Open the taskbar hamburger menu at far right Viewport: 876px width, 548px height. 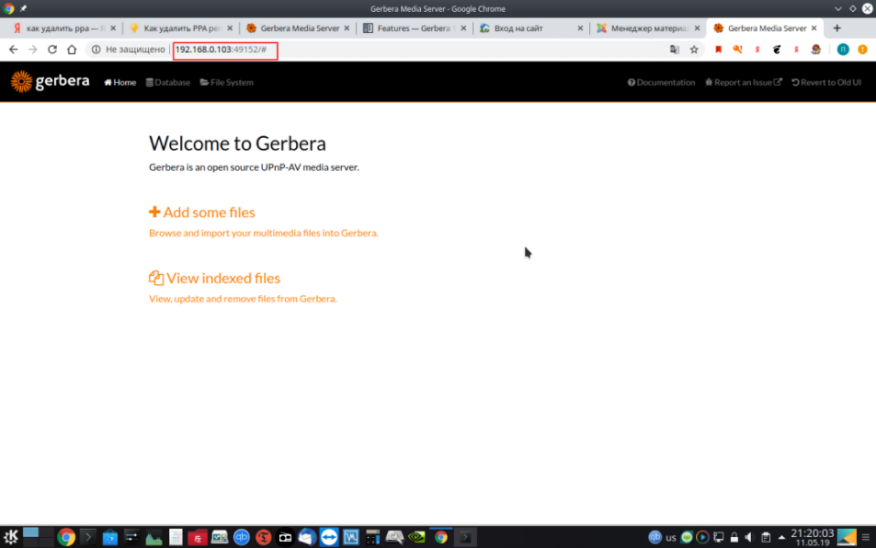866,537
